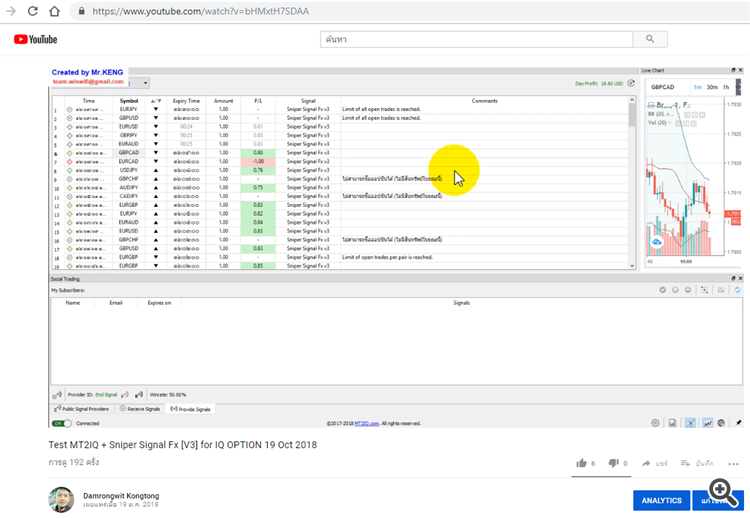Sort by the up/down direction column header
Image resolution: width=750 pixels, height=518 pixels.
pyautogui.click(x=156, y=101)
